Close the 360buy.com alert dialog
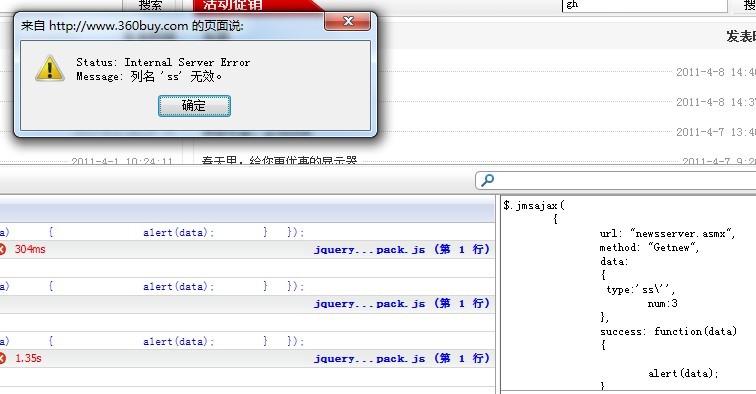756x394 pixels. coord(348,21)
